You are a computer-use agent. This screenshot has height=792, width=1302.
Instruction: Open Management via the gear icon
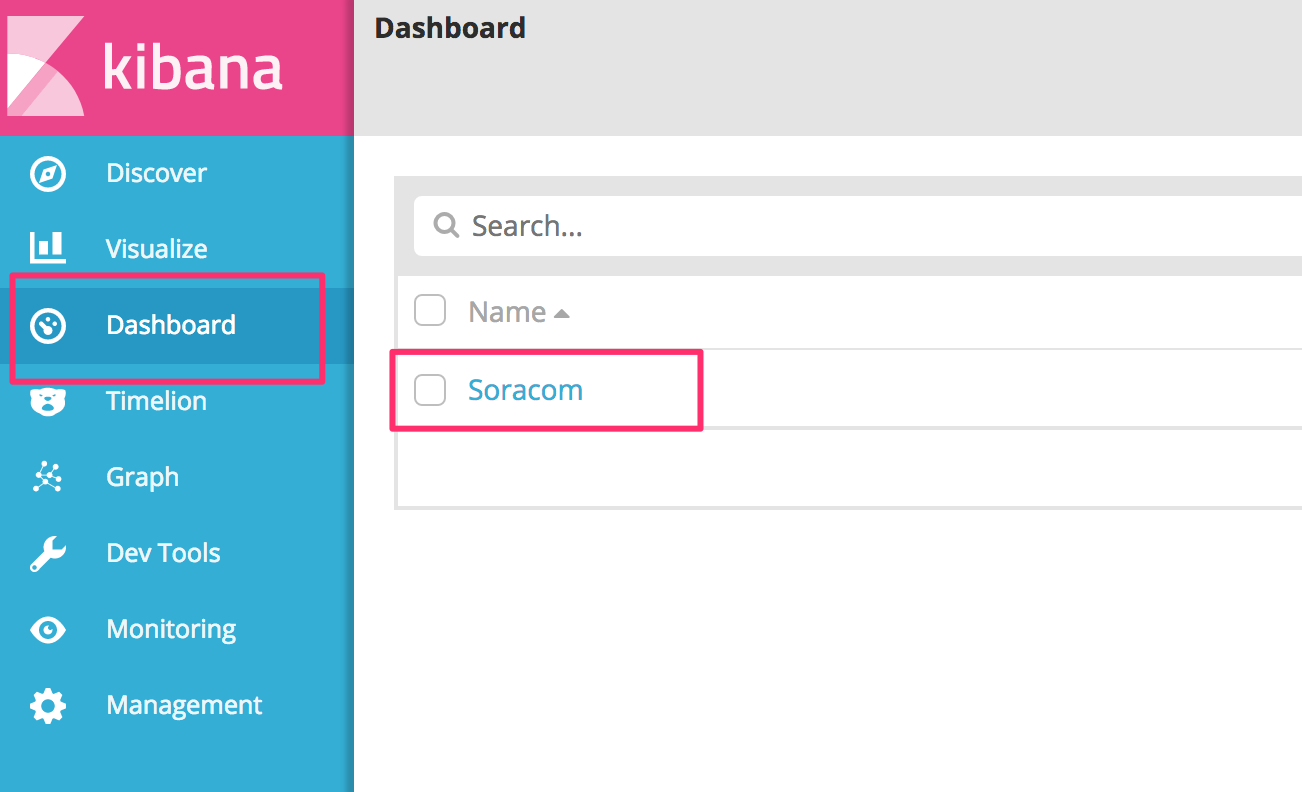[x=48, y=705]
